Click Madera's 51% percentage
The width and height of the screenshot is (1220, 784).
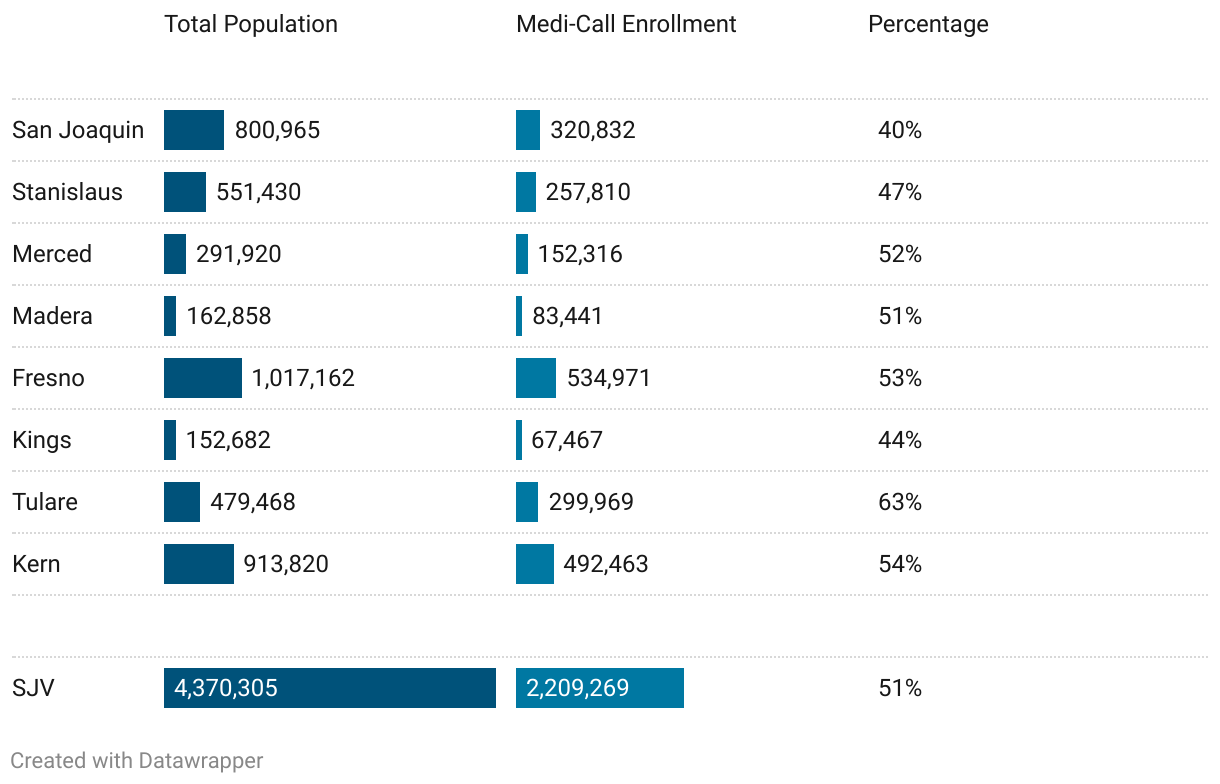point(900,316)
